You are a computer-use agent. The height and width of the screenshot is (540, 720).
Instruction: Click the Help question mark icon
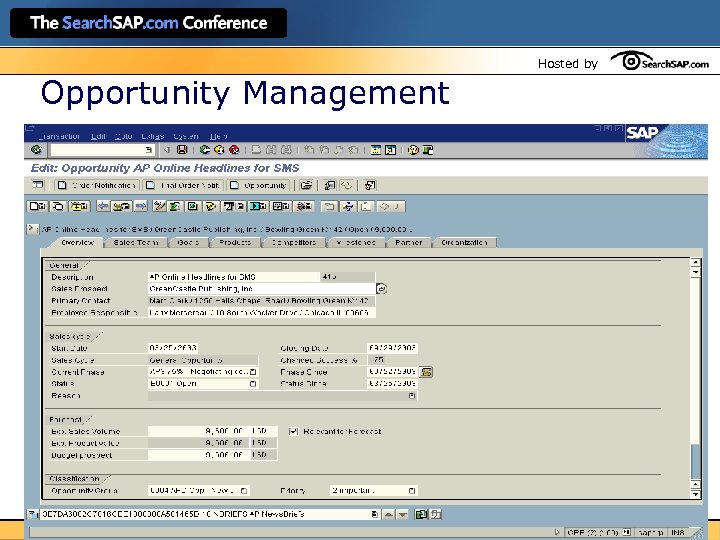413,150
